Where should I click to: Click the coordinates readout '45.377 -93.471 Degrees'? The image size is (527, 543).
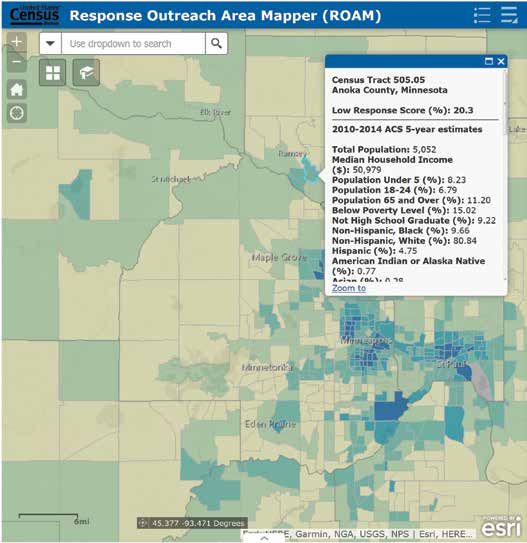198,523
